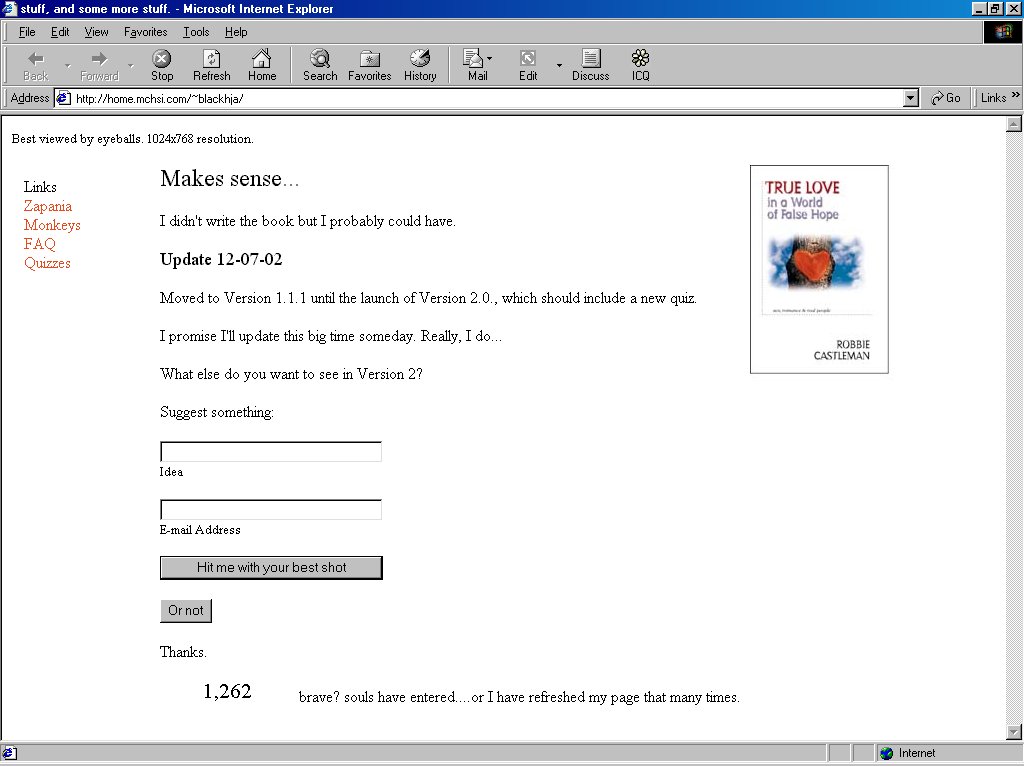Click the True Love book cover image
The width and height of the screenshot is (1024, 766).
(x=819, y=269)
